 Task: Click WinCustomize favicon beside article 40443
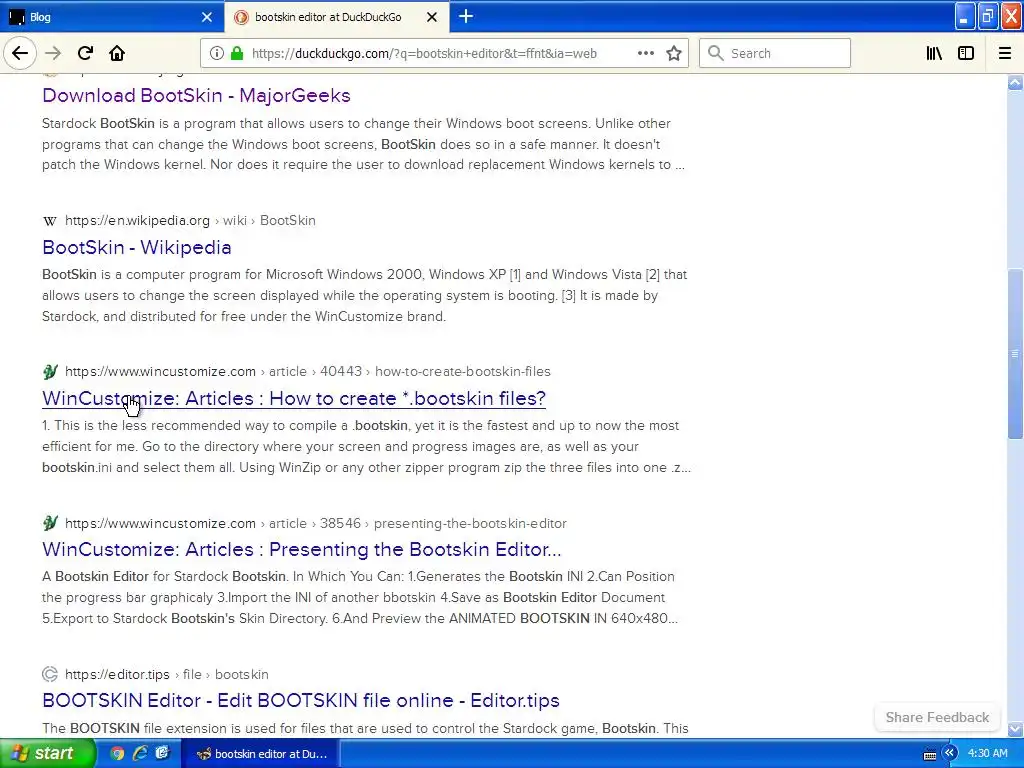(50, 372)
